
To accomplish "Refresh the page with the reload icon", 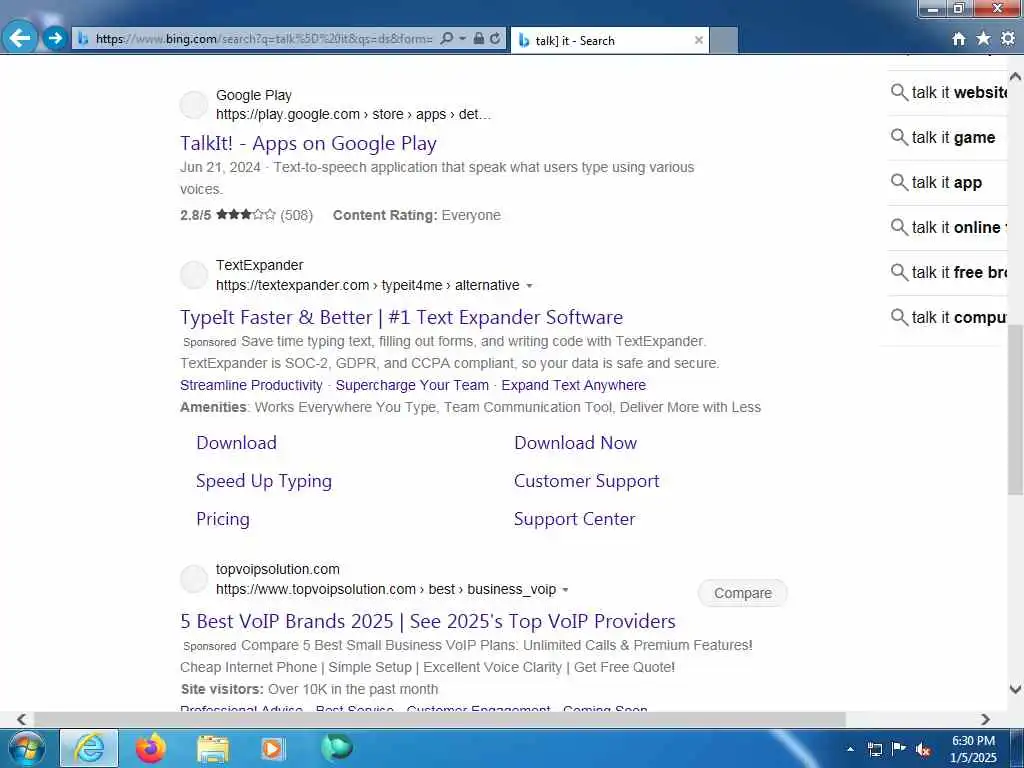I will [x=495, y=39].
